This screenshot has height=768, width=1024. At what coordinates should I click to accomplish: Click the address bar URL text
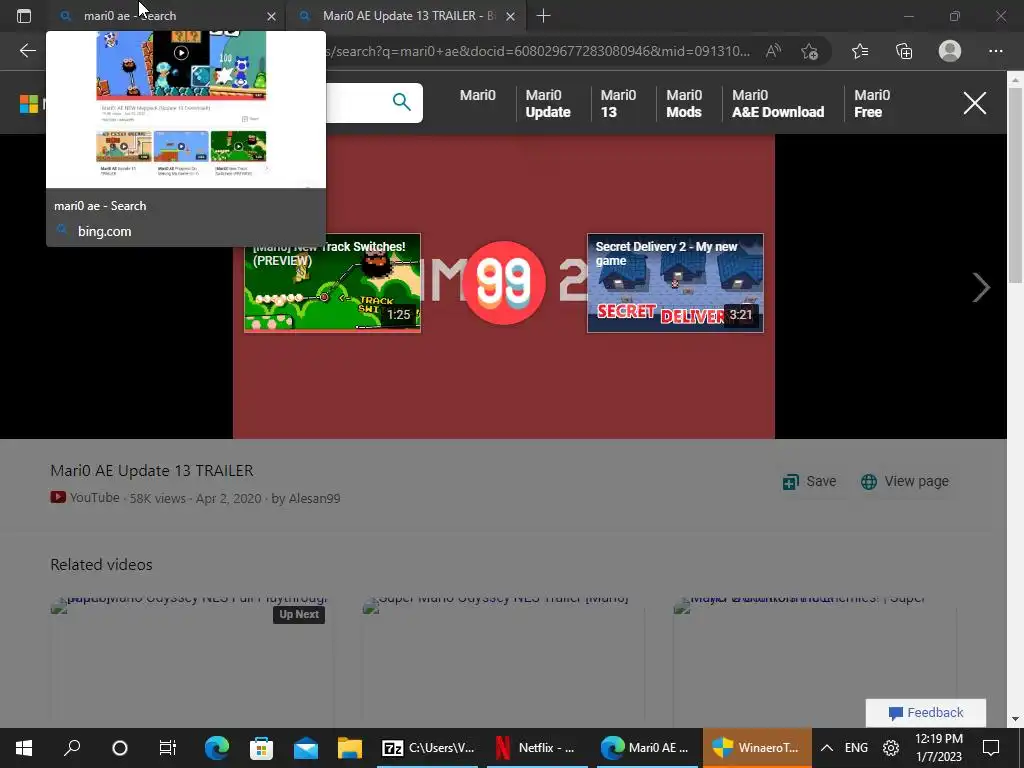[539, 51]
